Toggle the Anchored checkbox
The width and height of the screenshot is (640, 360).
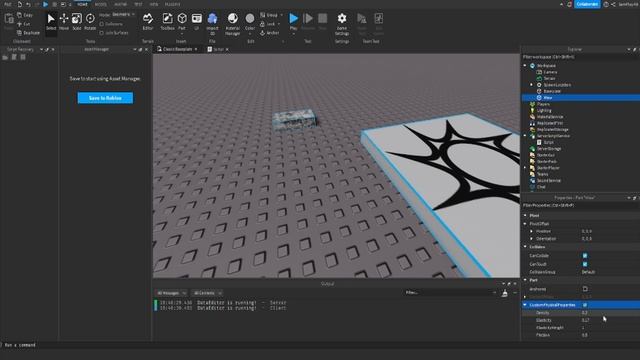coord(585,289)
